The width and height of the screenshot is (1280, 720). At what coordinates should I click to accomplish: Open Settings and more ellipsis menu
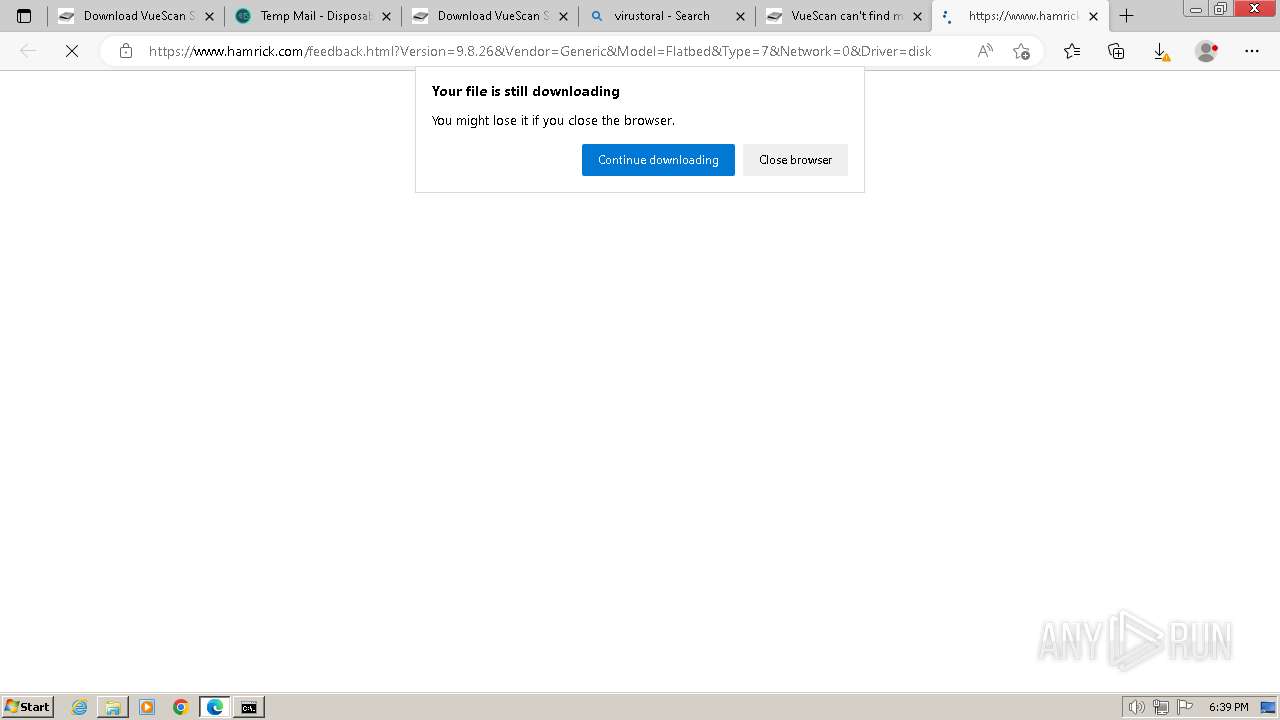click(x=1252, y=51)
